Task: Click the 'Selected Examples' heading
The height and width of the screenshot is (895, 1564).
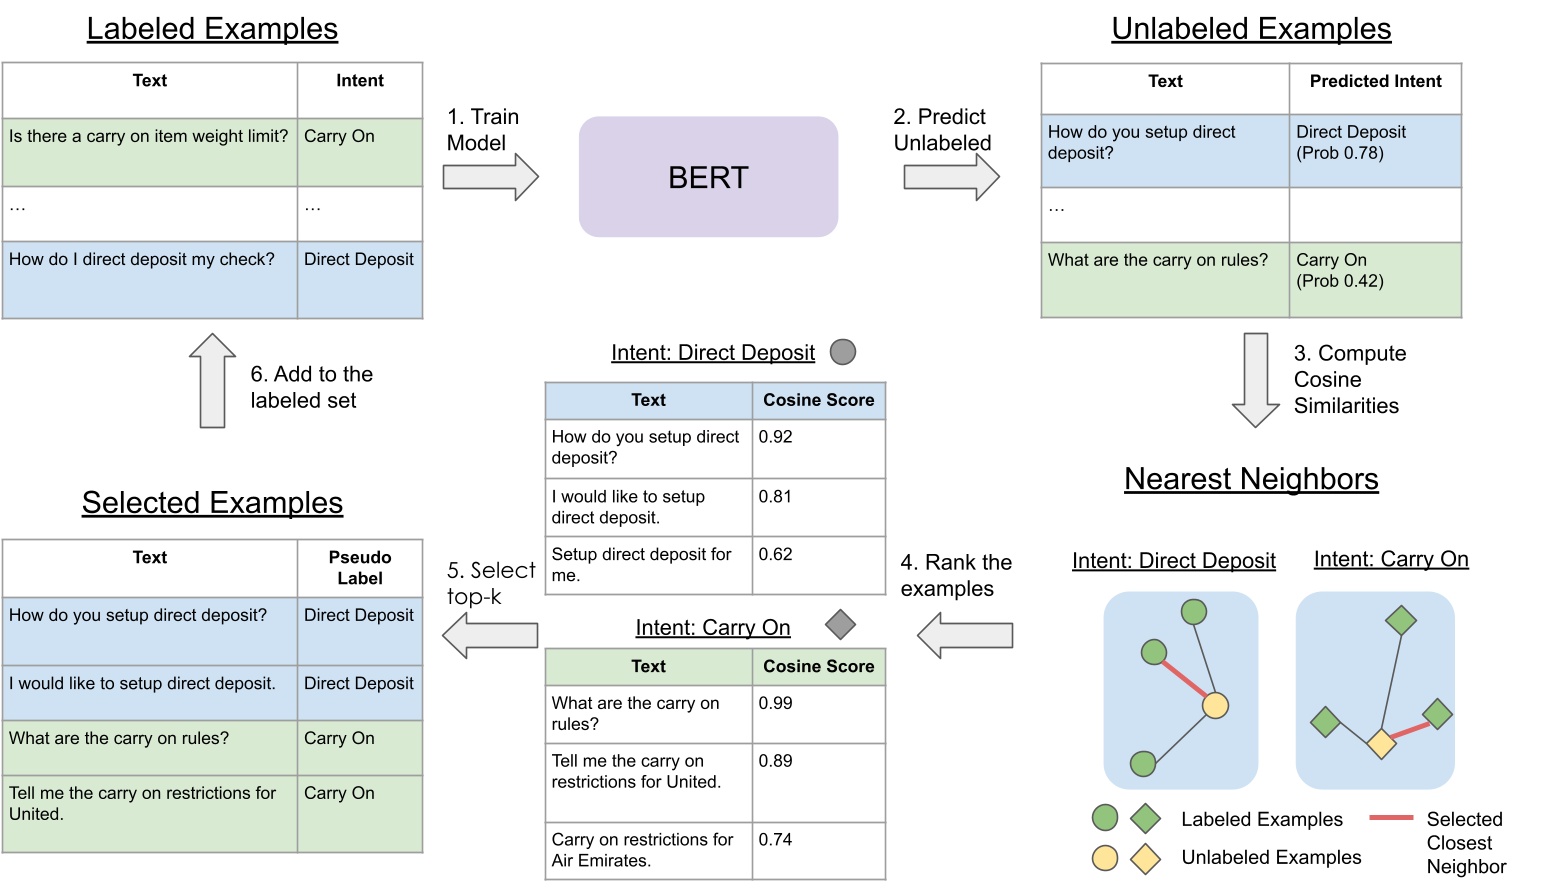Action: click(x=212, y=502)
